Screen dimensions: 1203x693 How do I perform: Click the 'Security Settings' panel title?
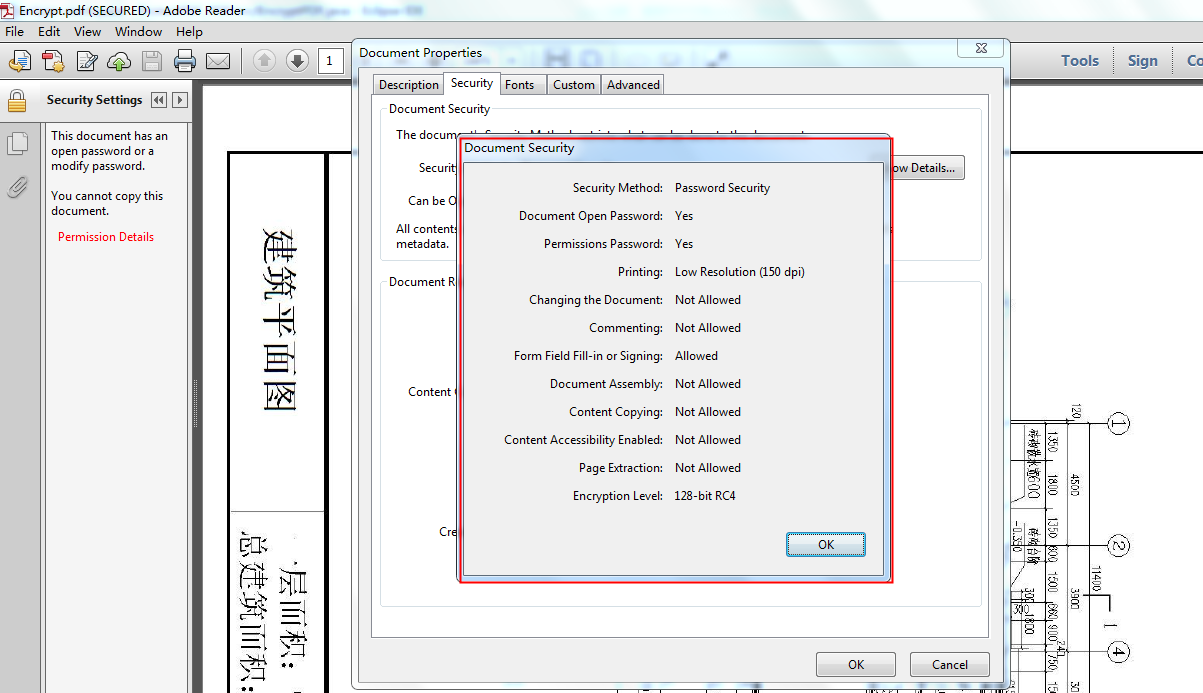pyautogui.click(x=94, y=100)
